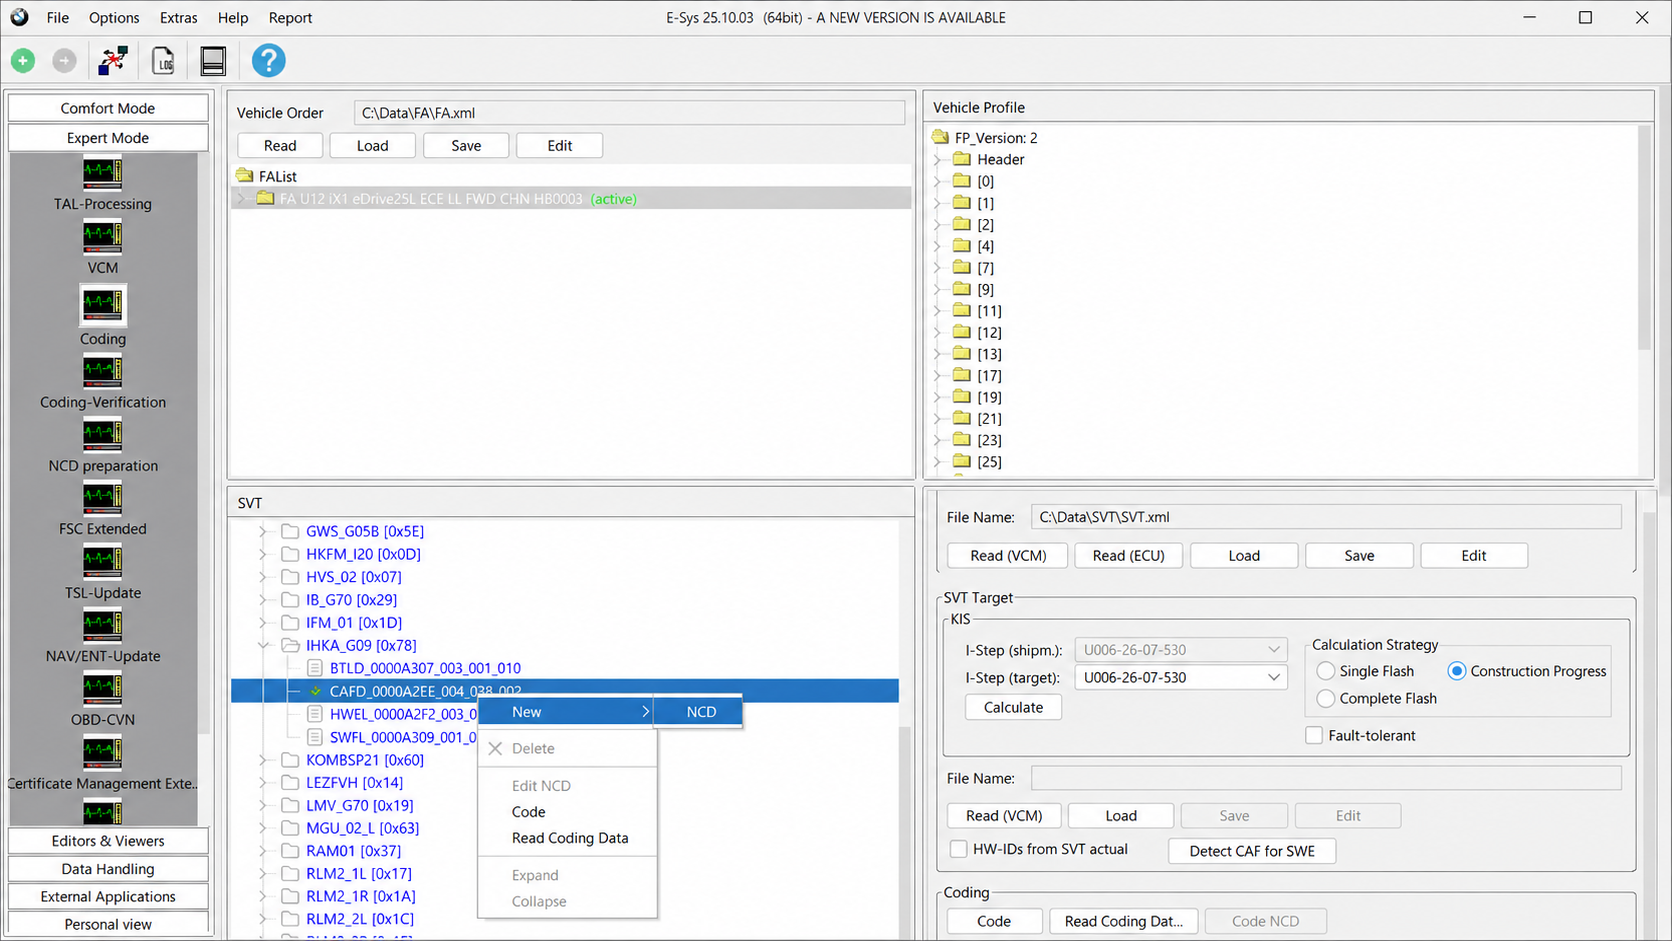The image size is (1672, 941).
Task: Select the Single Flash radio button
Action: (1326, 671)
